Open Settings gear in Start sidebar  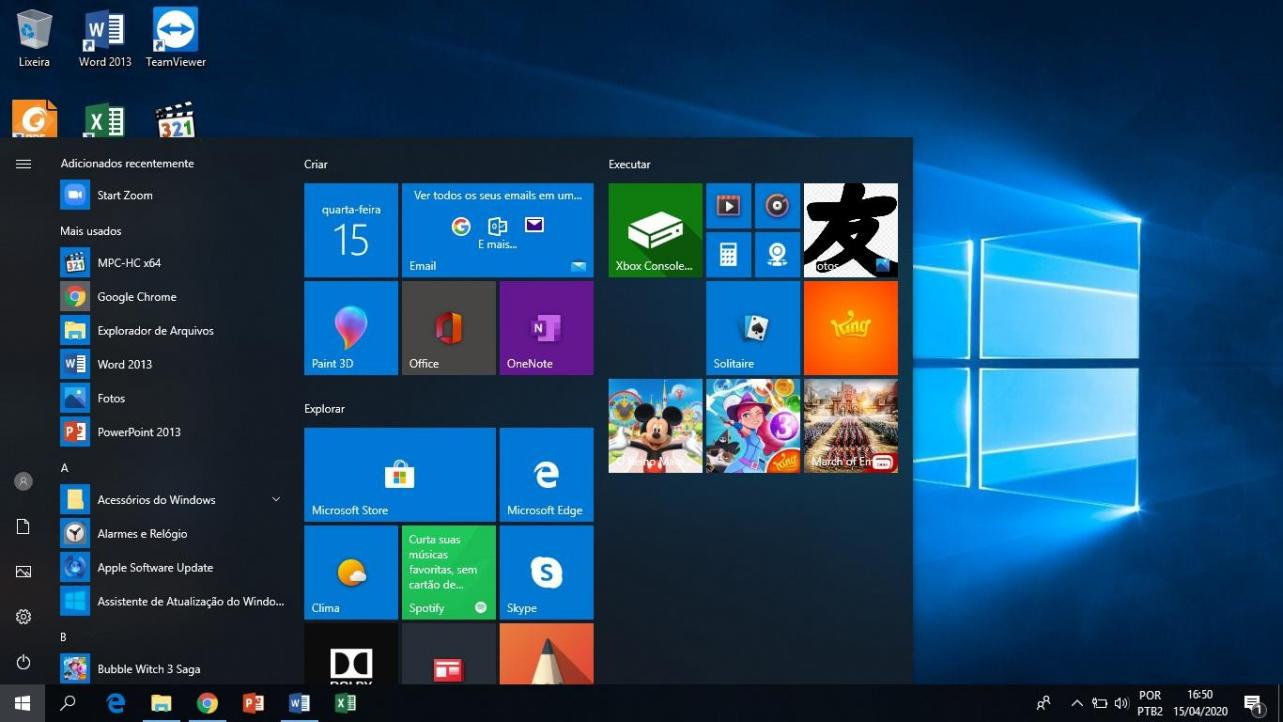(23, 617)
